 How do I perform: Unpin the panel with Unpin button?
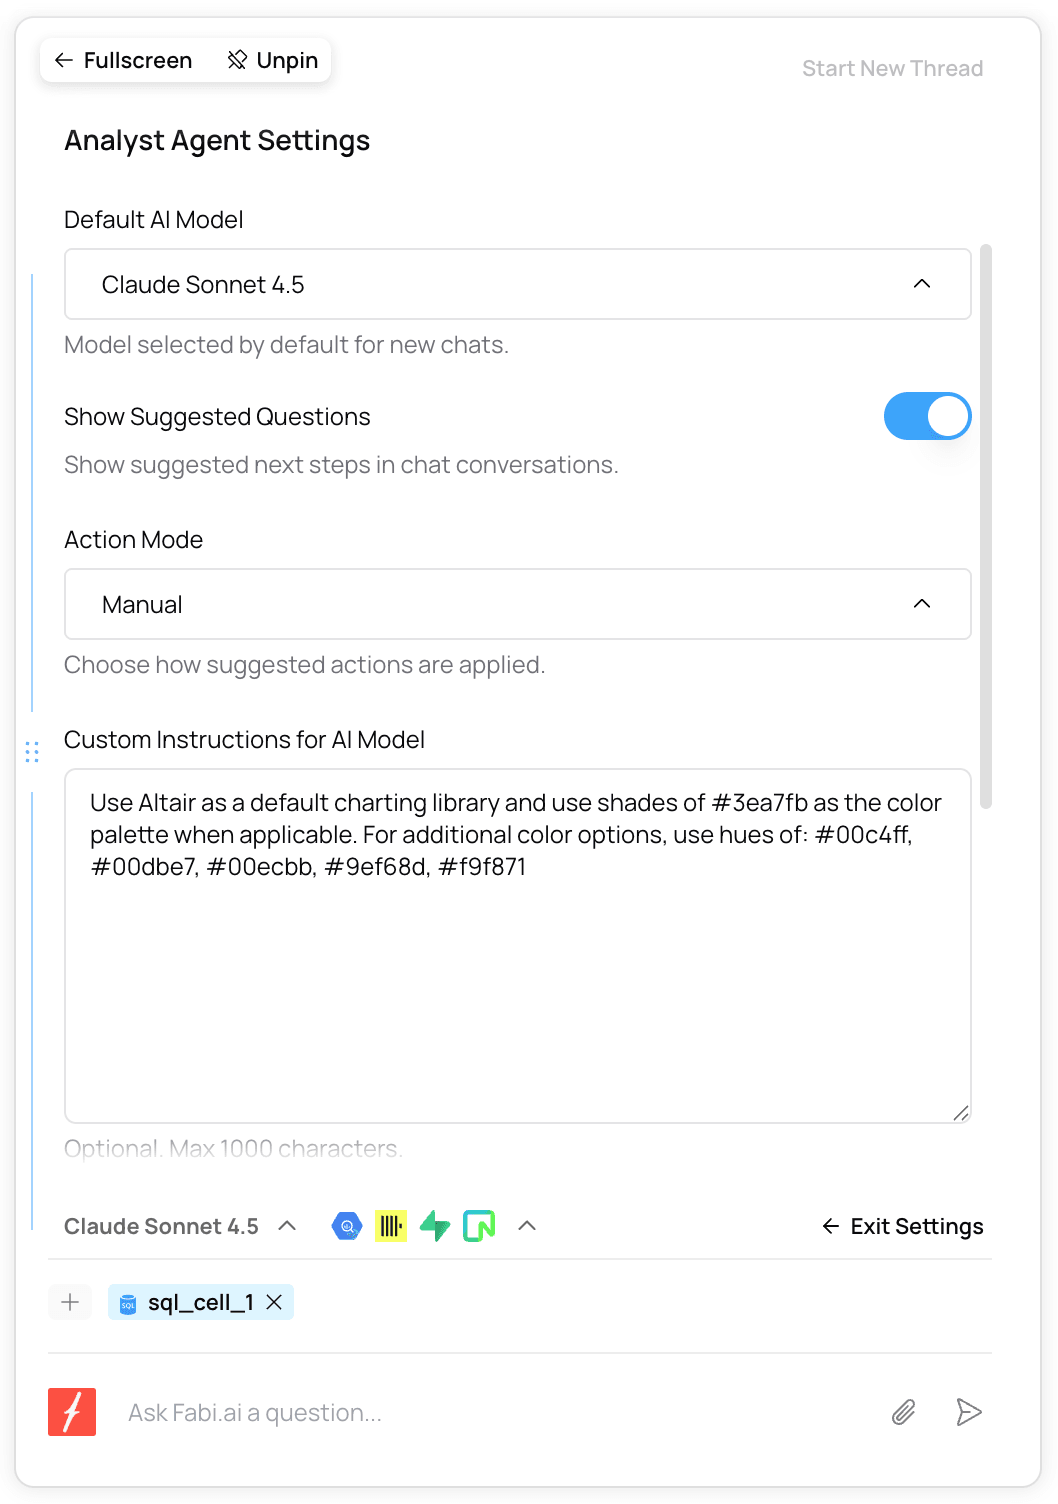click(x=273, y=61)
